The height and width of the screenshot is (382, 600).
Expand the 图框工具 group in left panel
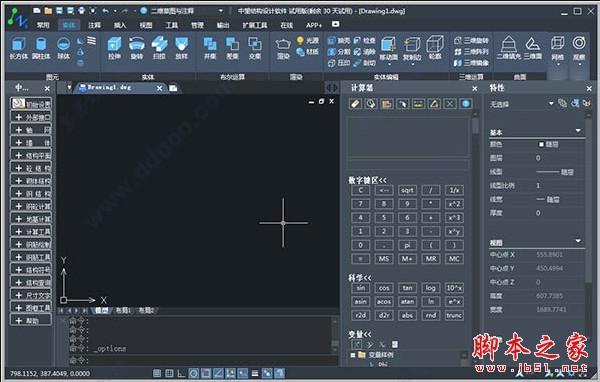click(x=31, y=308)
